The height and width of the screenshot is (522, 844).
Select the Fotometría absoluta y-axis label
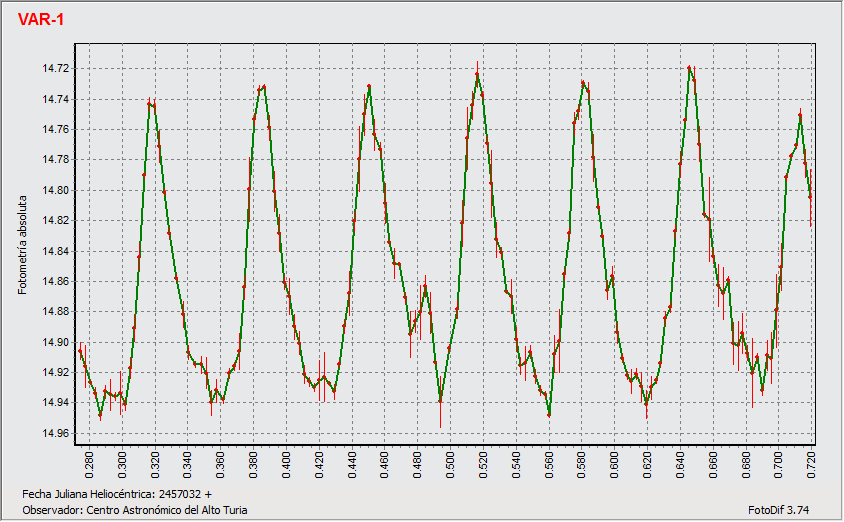[22, 240]
